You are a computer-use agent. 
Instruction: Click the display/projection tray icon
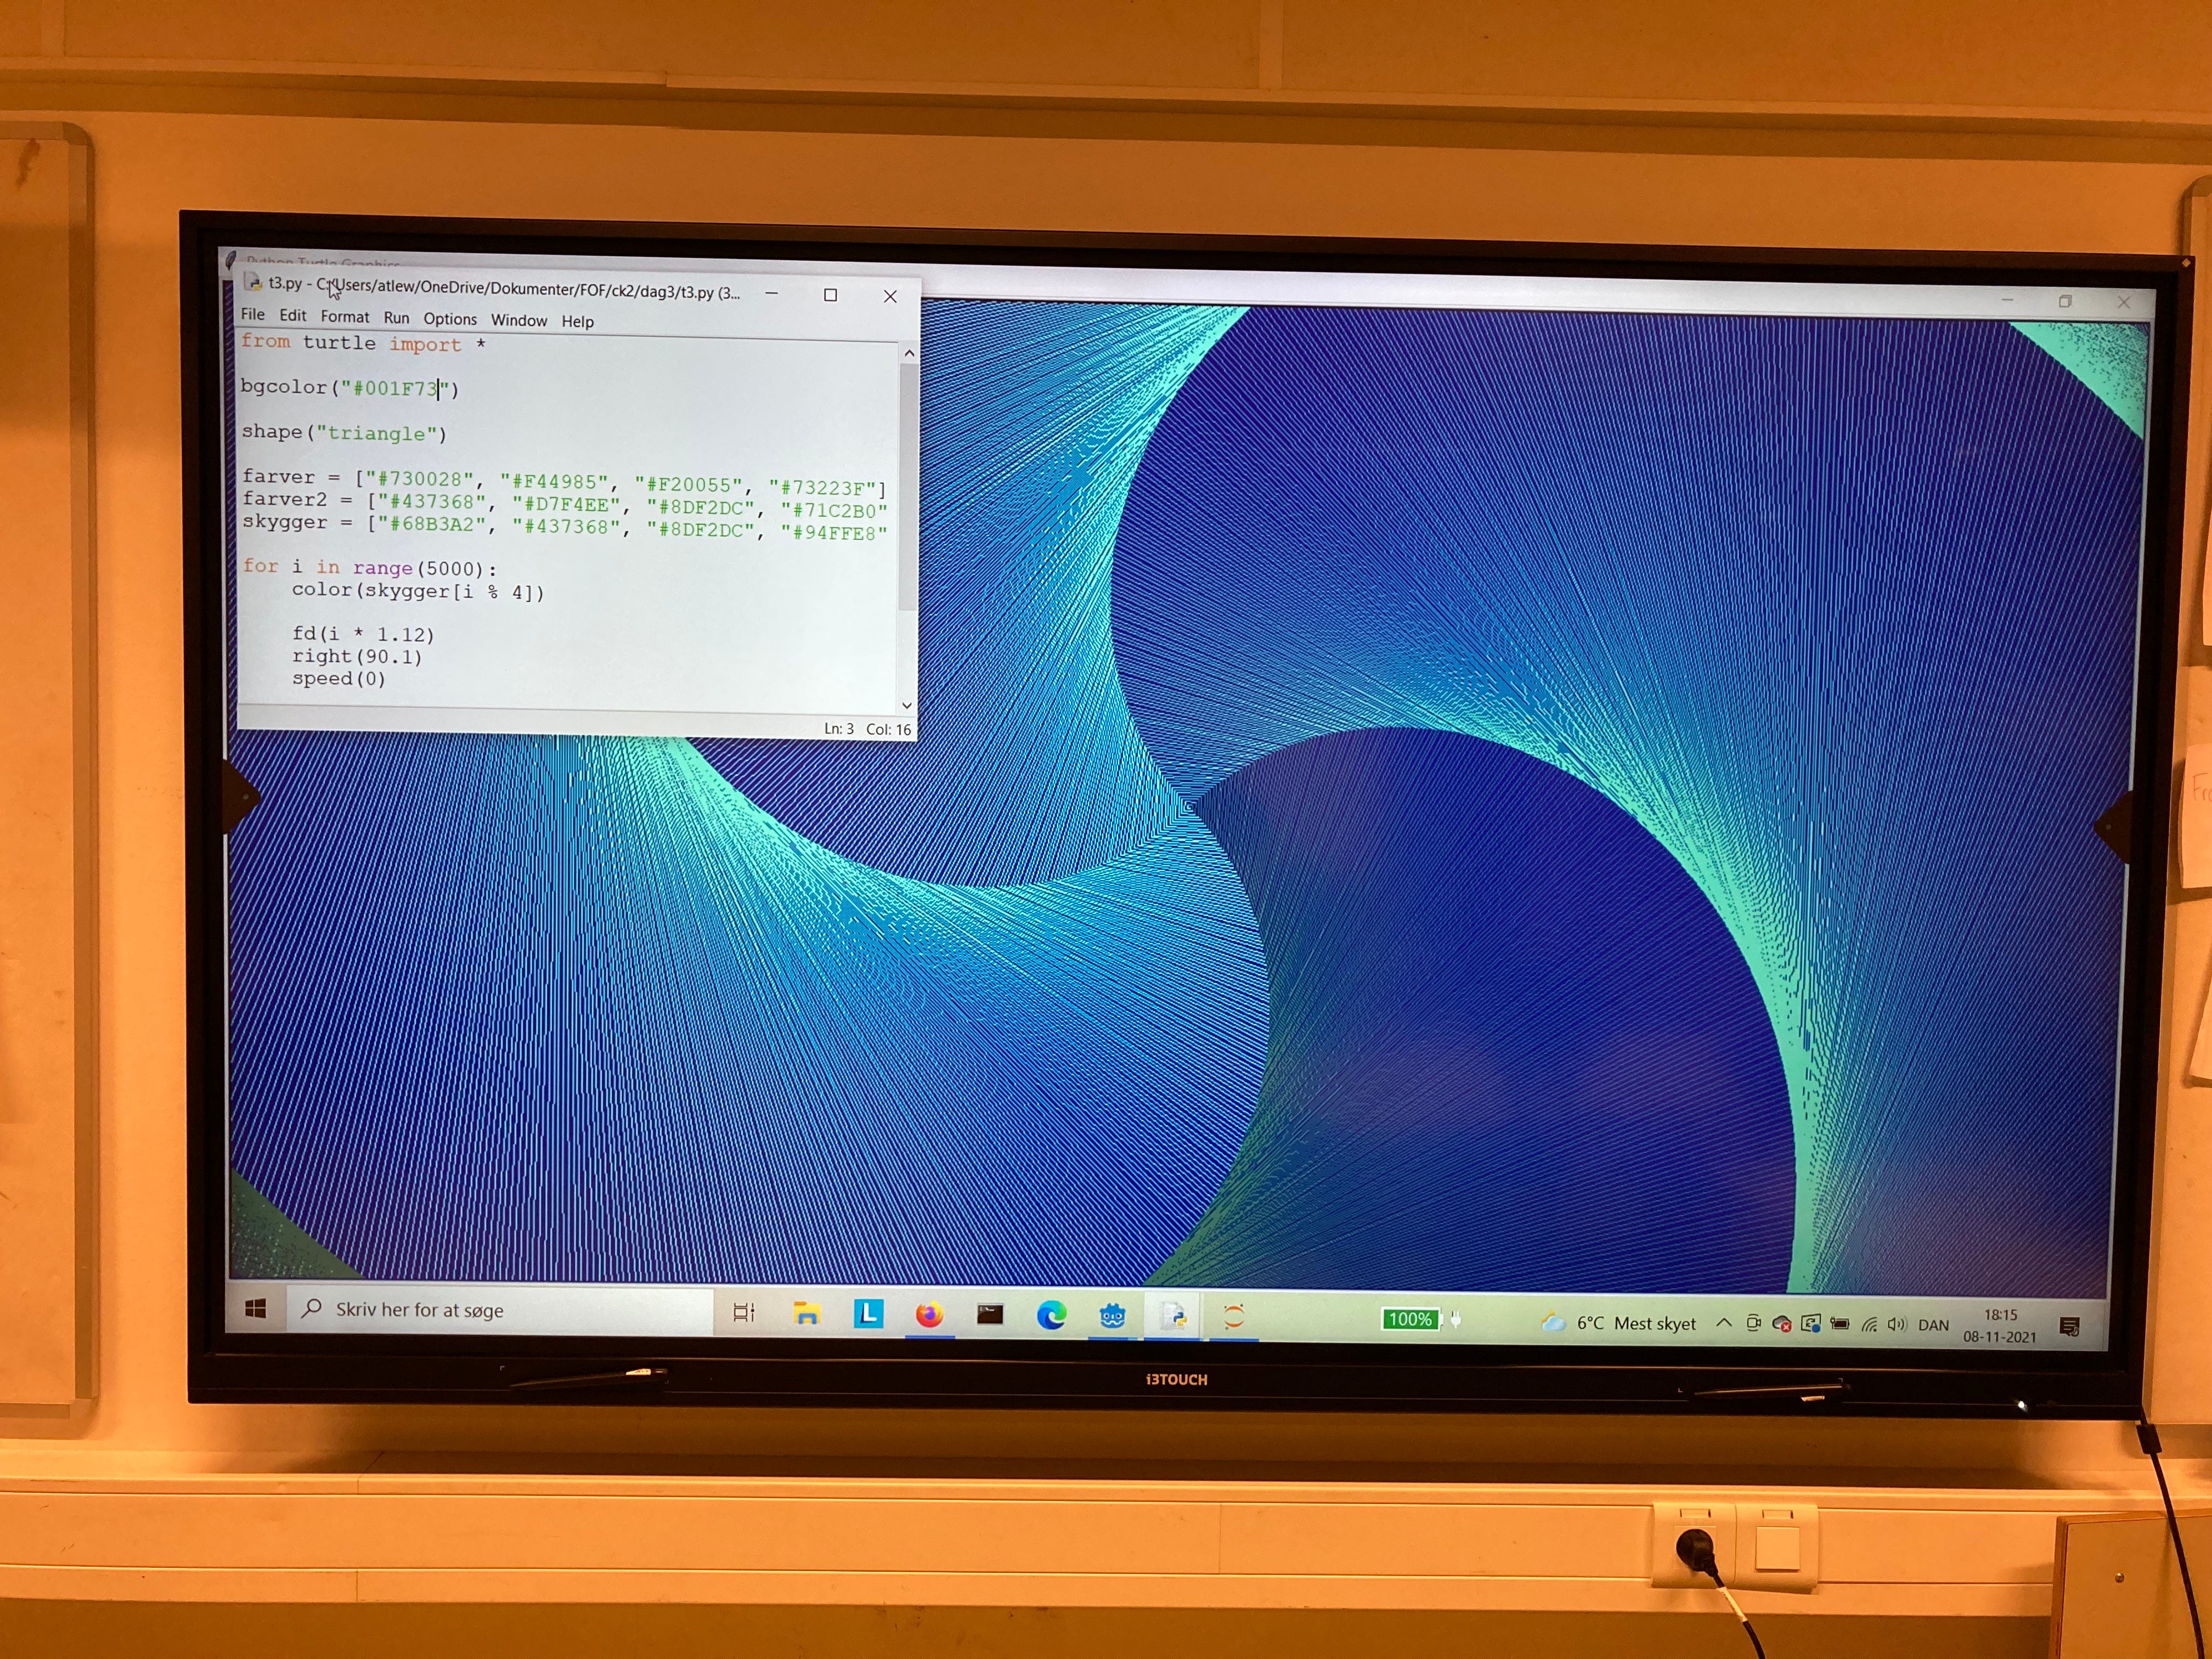[1810, 1324]
